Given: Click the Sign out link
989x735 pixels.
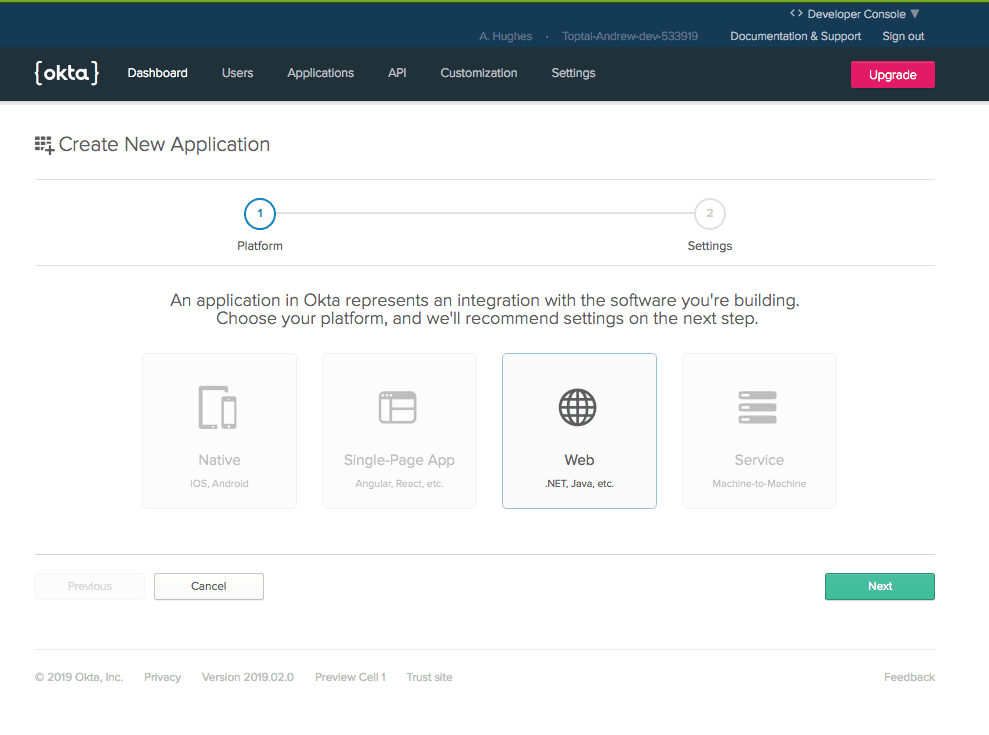Looking at the screenshot, I should 903,37.
